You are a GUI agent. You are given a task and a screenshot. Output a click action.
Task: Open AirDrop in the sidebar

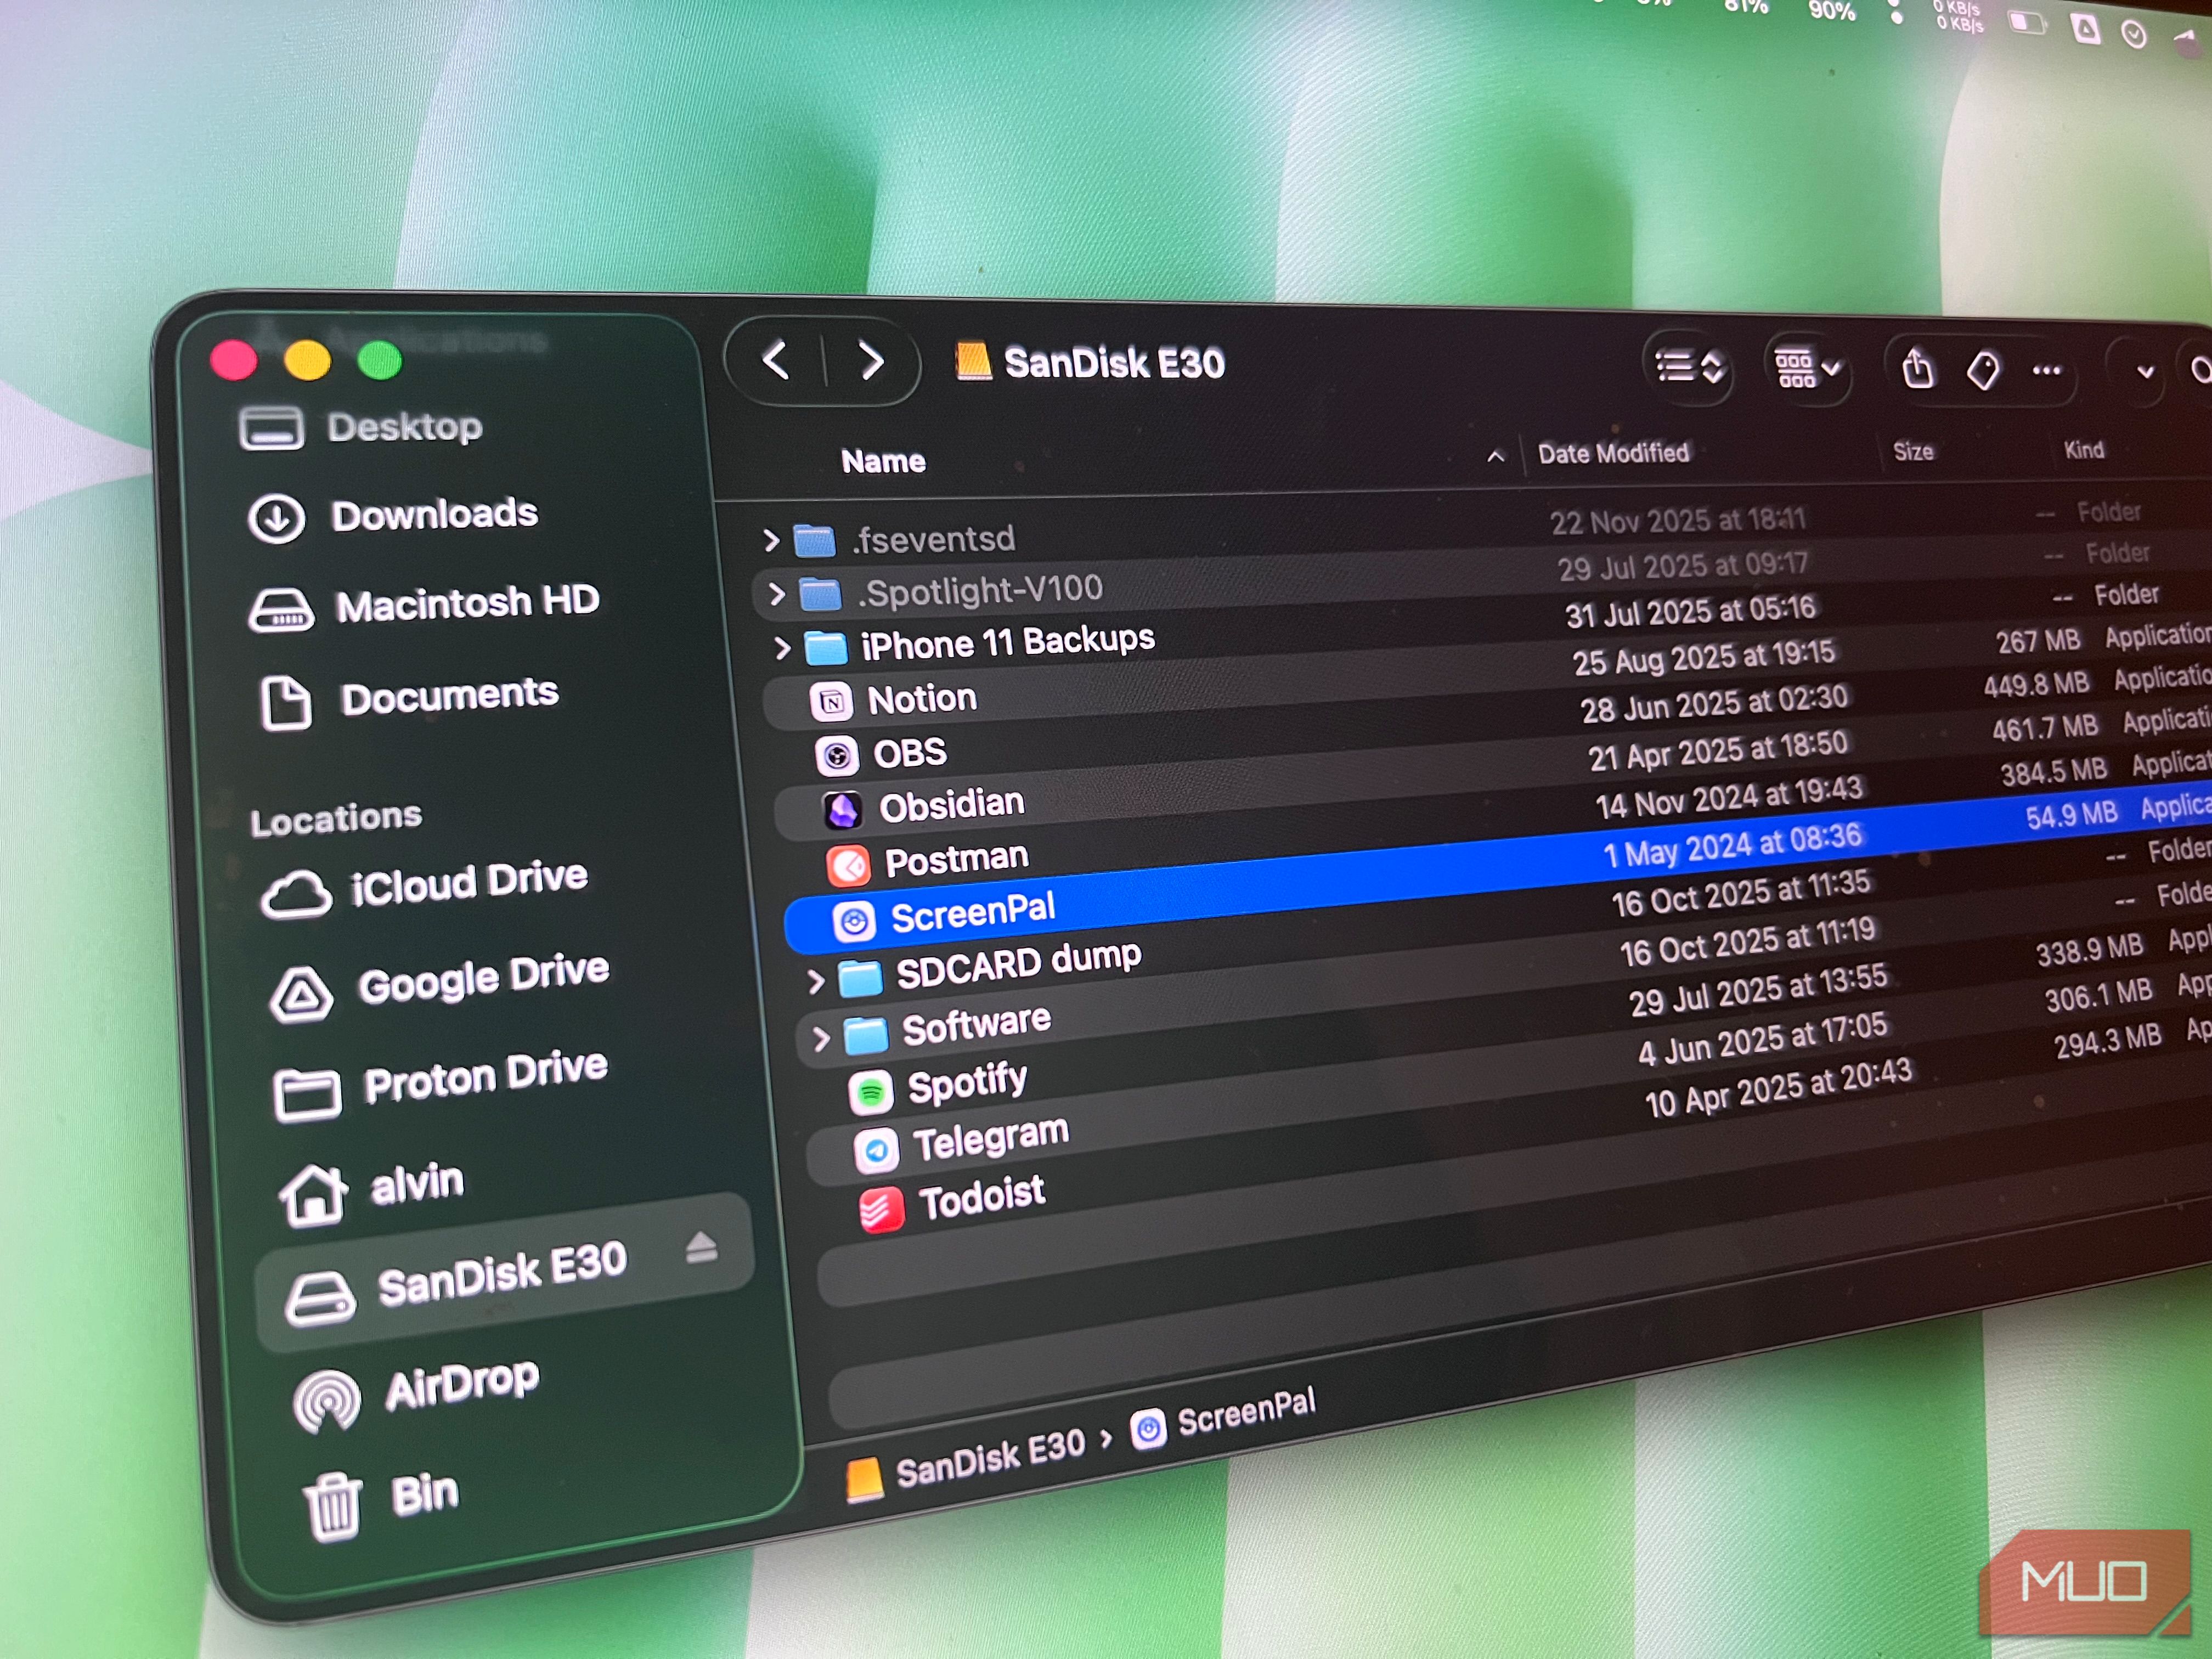pos(416,1394)
